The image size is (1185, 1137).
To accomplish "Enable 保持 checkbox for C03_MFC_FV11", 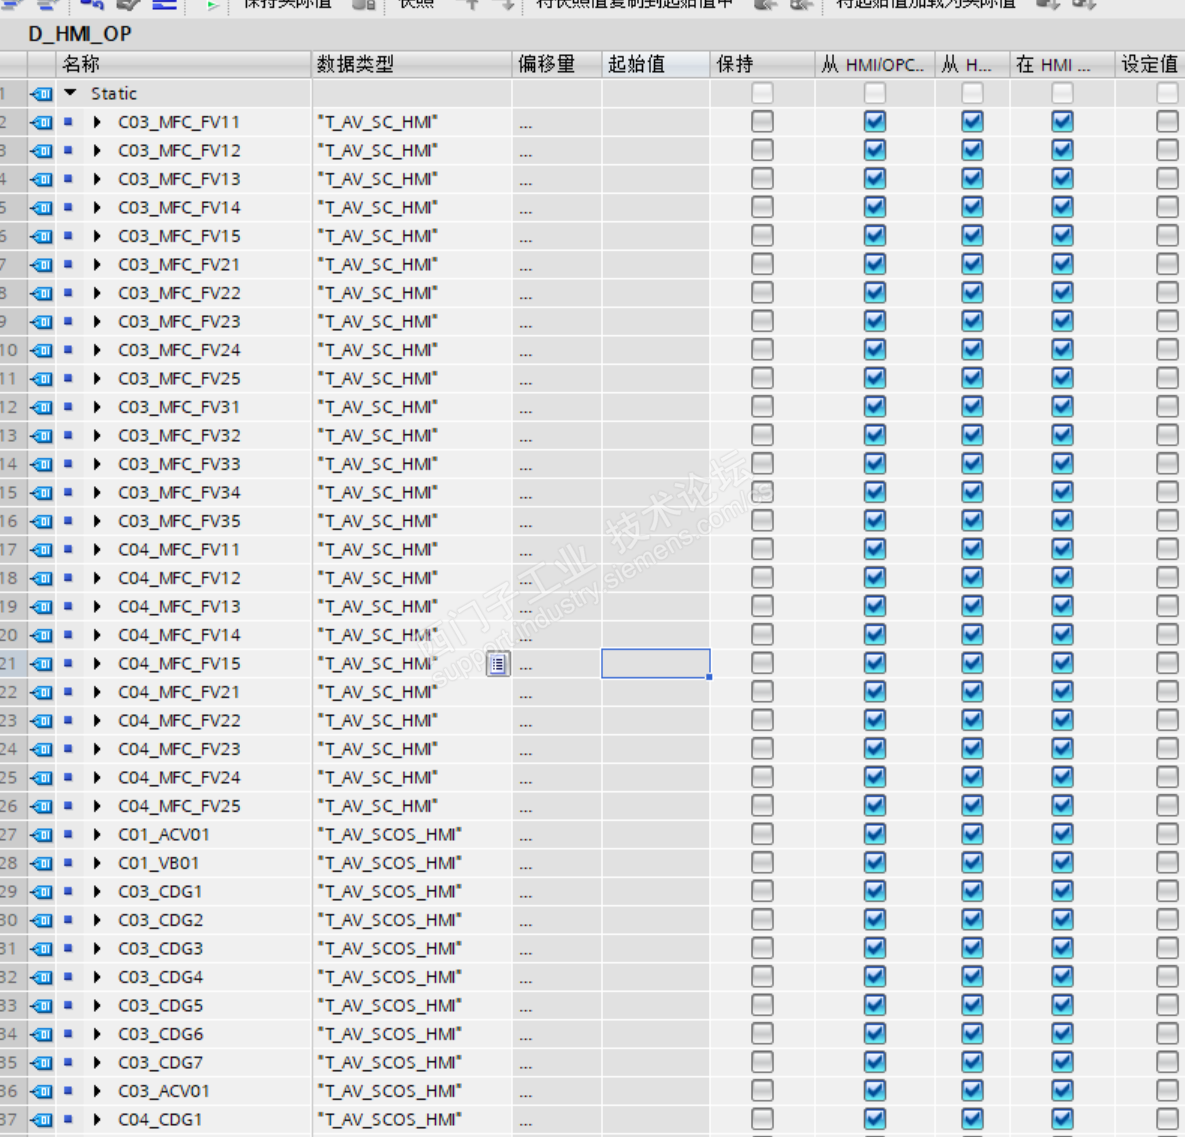I will (763, 122).
